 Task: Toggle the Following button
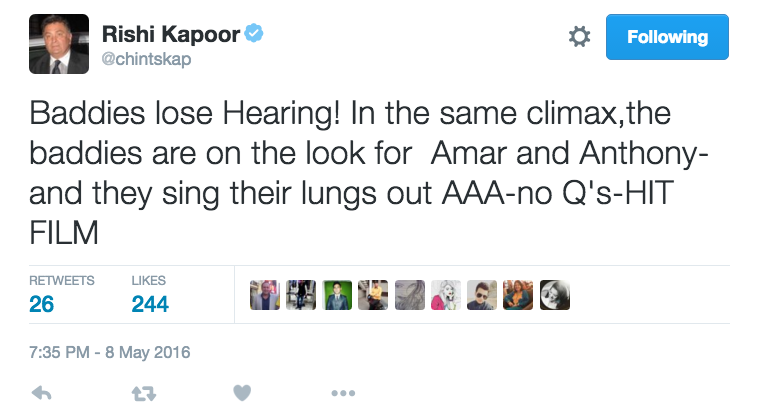click(667, 37)
